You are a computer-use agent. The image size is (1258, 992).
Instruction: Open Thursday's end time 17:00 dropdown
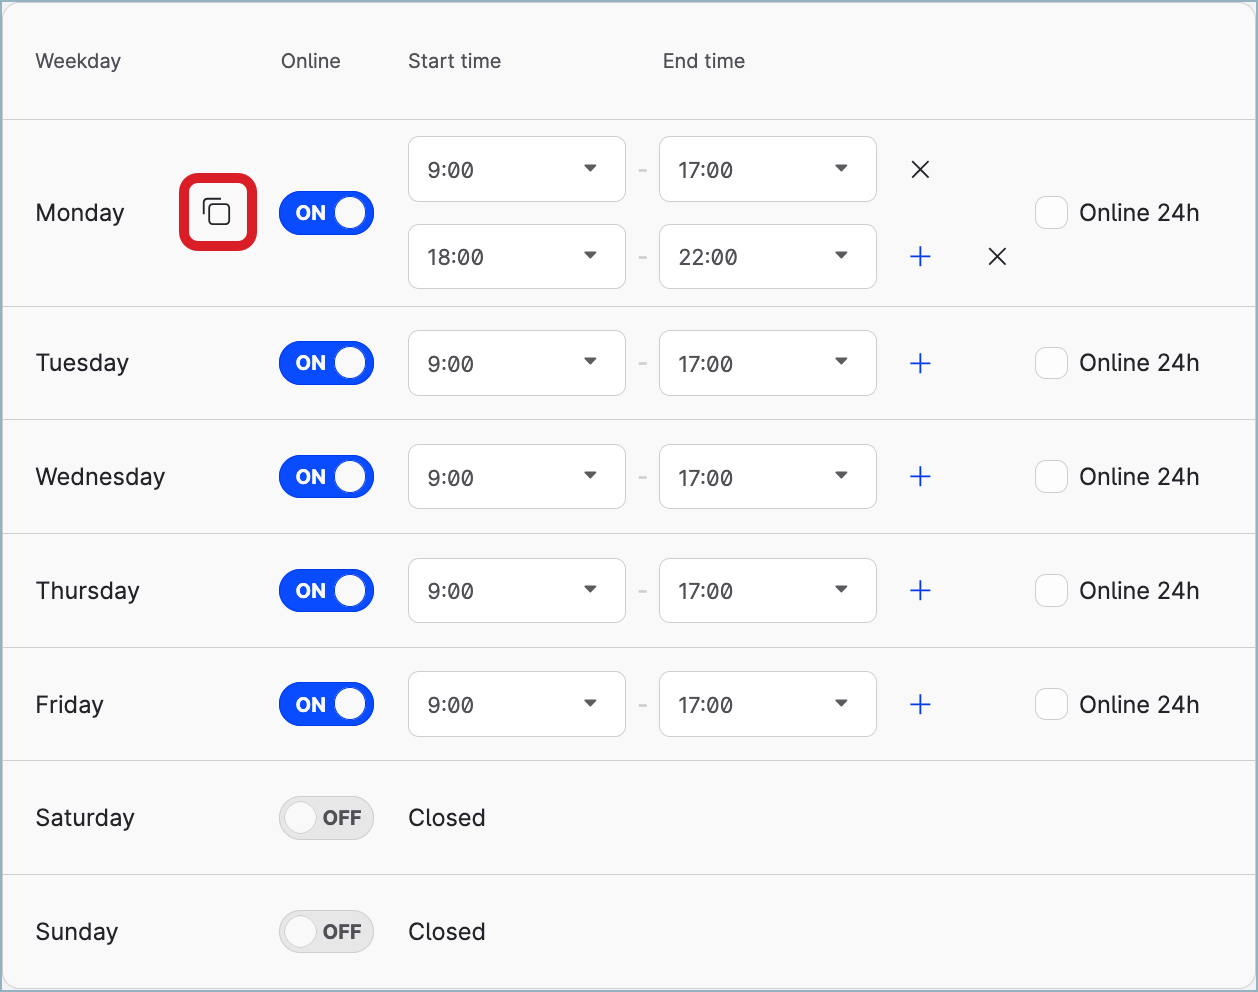767,591
